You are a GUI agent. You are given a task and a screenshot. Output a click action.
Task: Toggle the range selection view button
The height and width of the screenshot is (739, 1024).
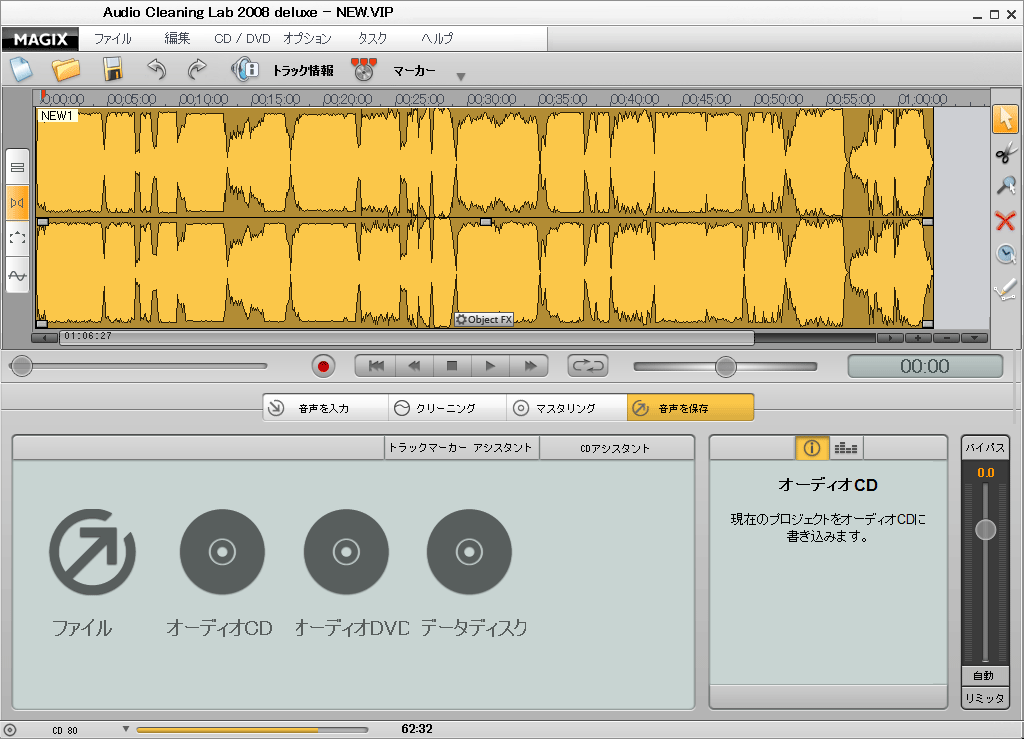[18, 238]
